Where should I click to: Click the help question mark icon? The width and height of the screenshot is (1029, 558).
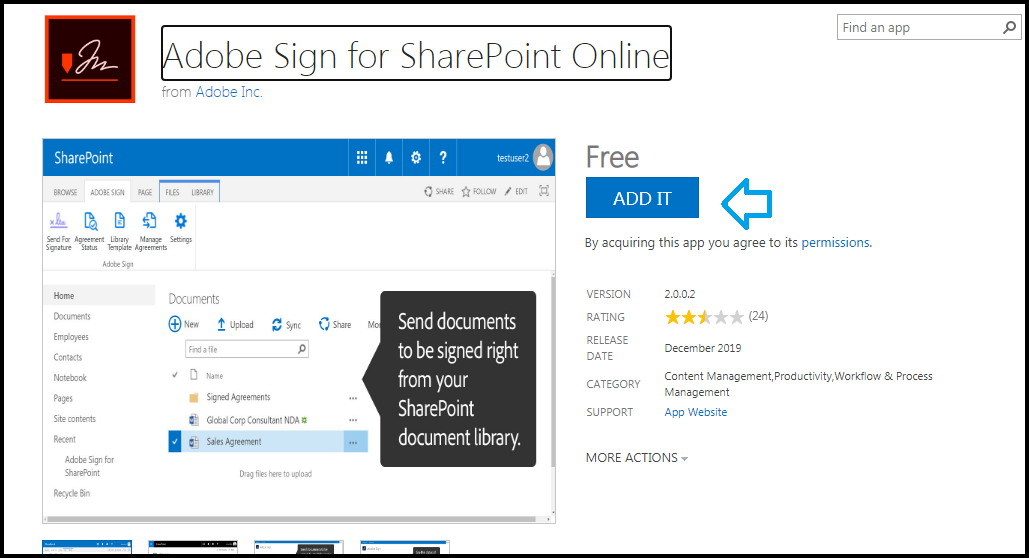point(443,158)
